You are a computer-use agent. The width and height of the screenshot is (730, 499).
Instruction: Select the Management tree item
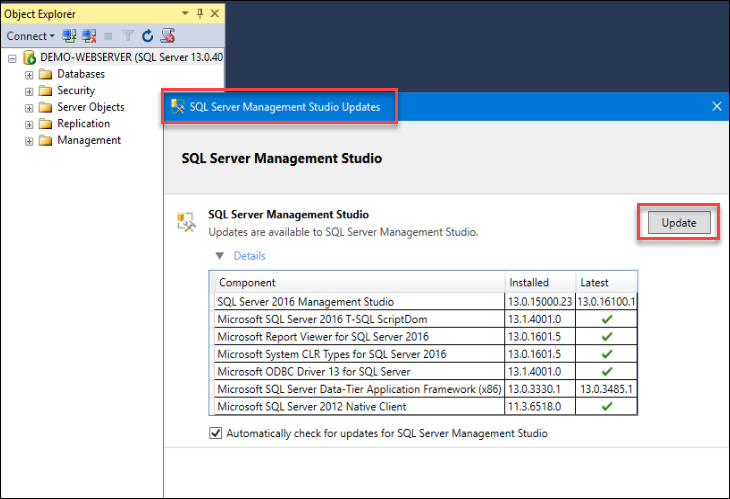pos(89,140)
